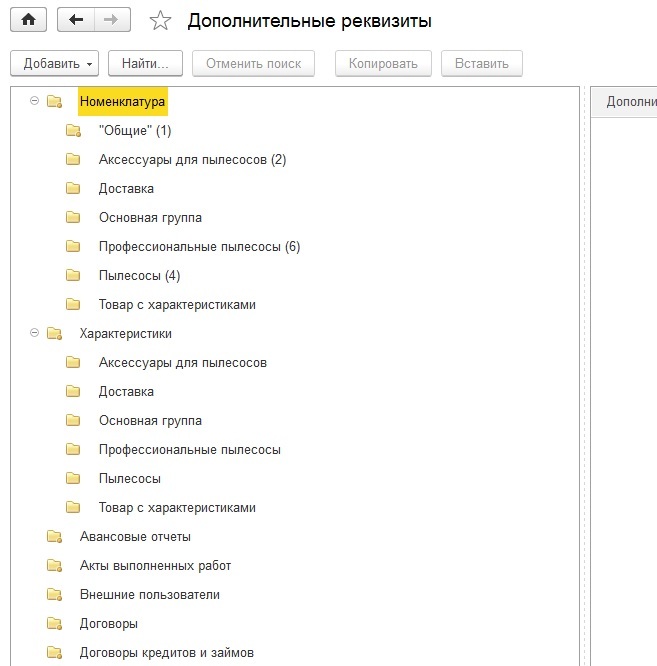Go to the home page icon
This screenshot has width=657, height=666.
[28, 20]
